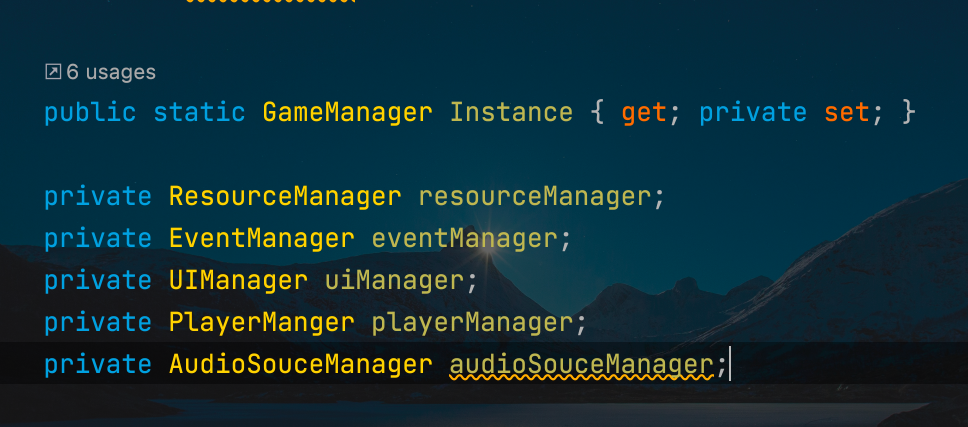
Task: Click the eventManager field name
Action: [x=465, y=239]
